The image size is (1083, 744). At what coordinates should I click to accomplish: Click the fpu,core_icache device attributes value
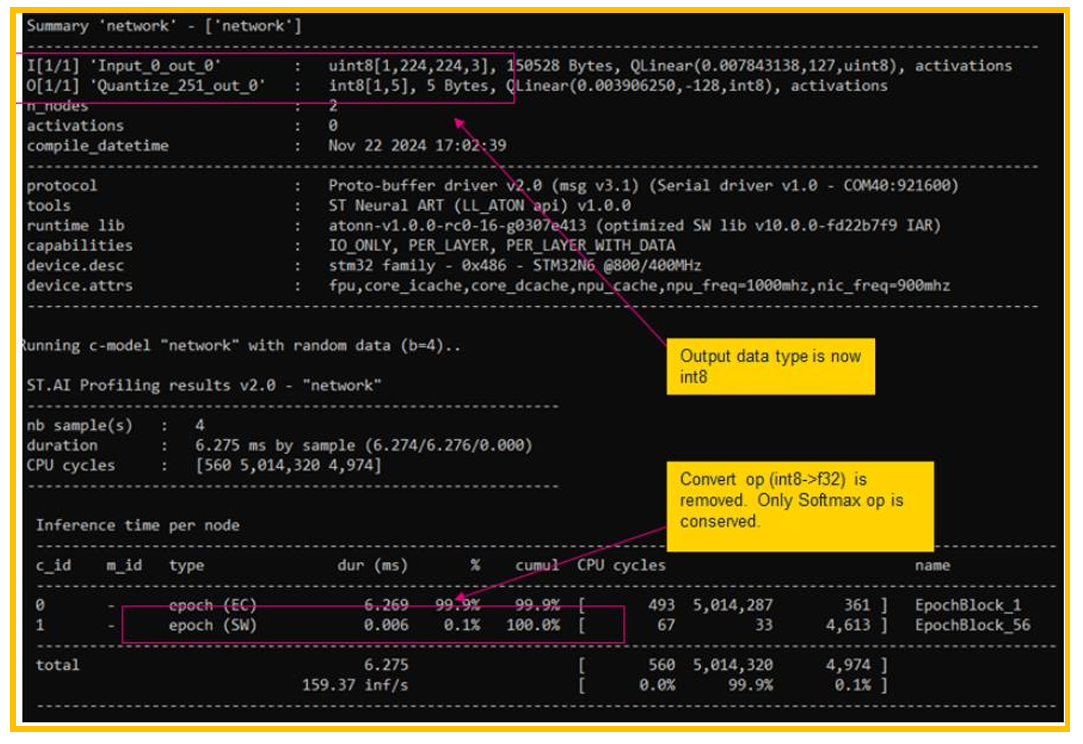(639, 286)
